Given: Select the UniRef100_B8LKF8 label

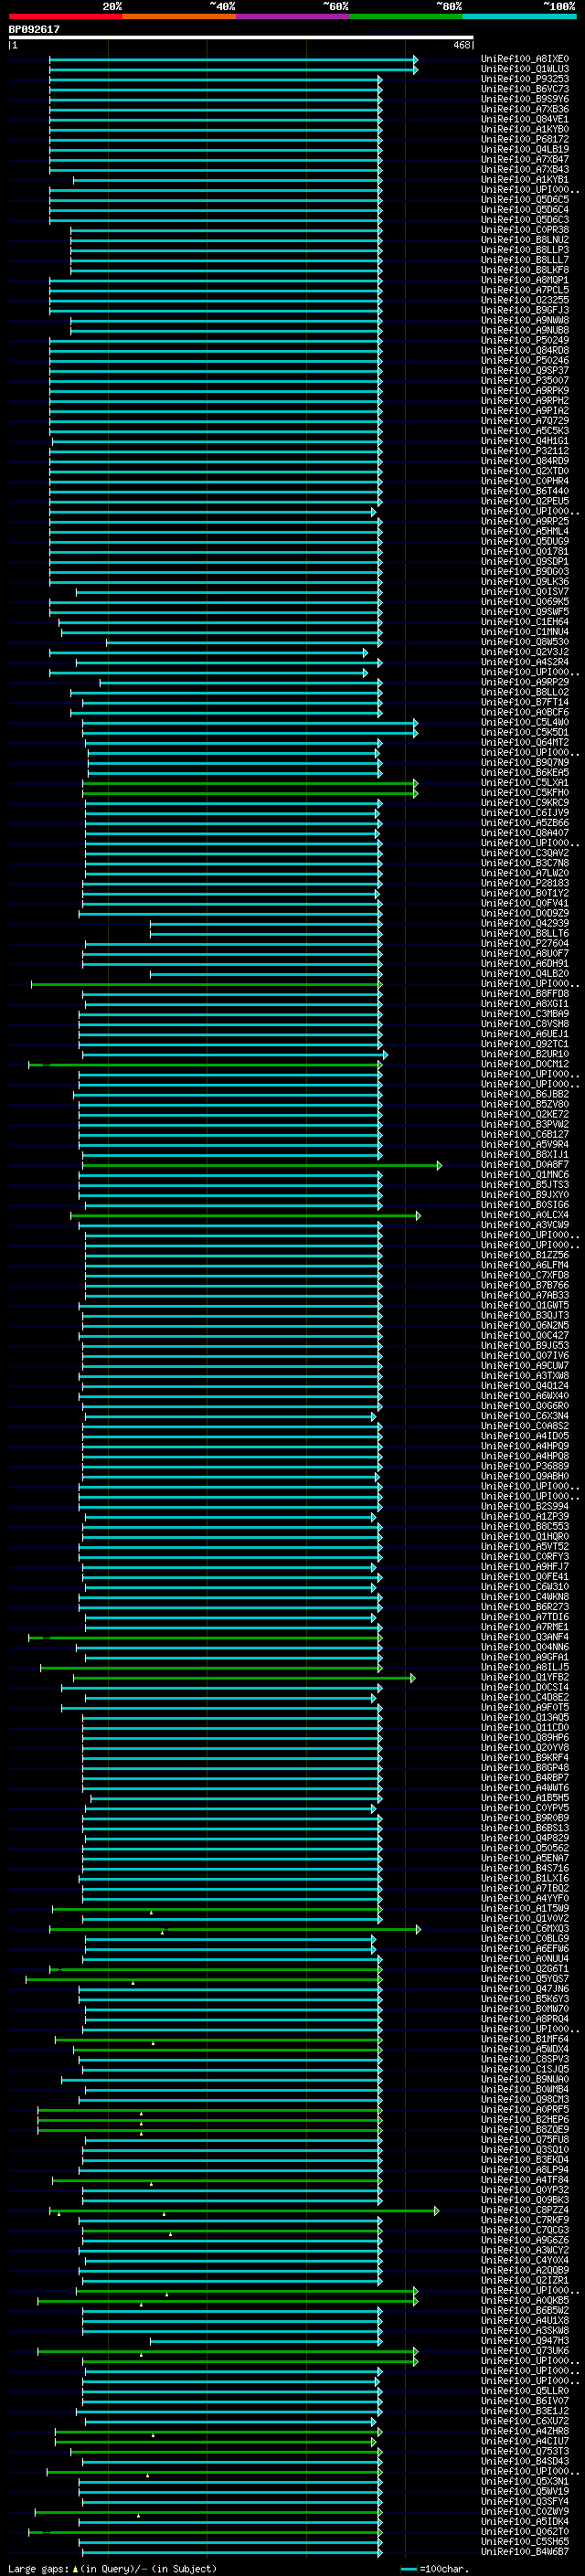Looking at the screenshot, I should [525, 270].
